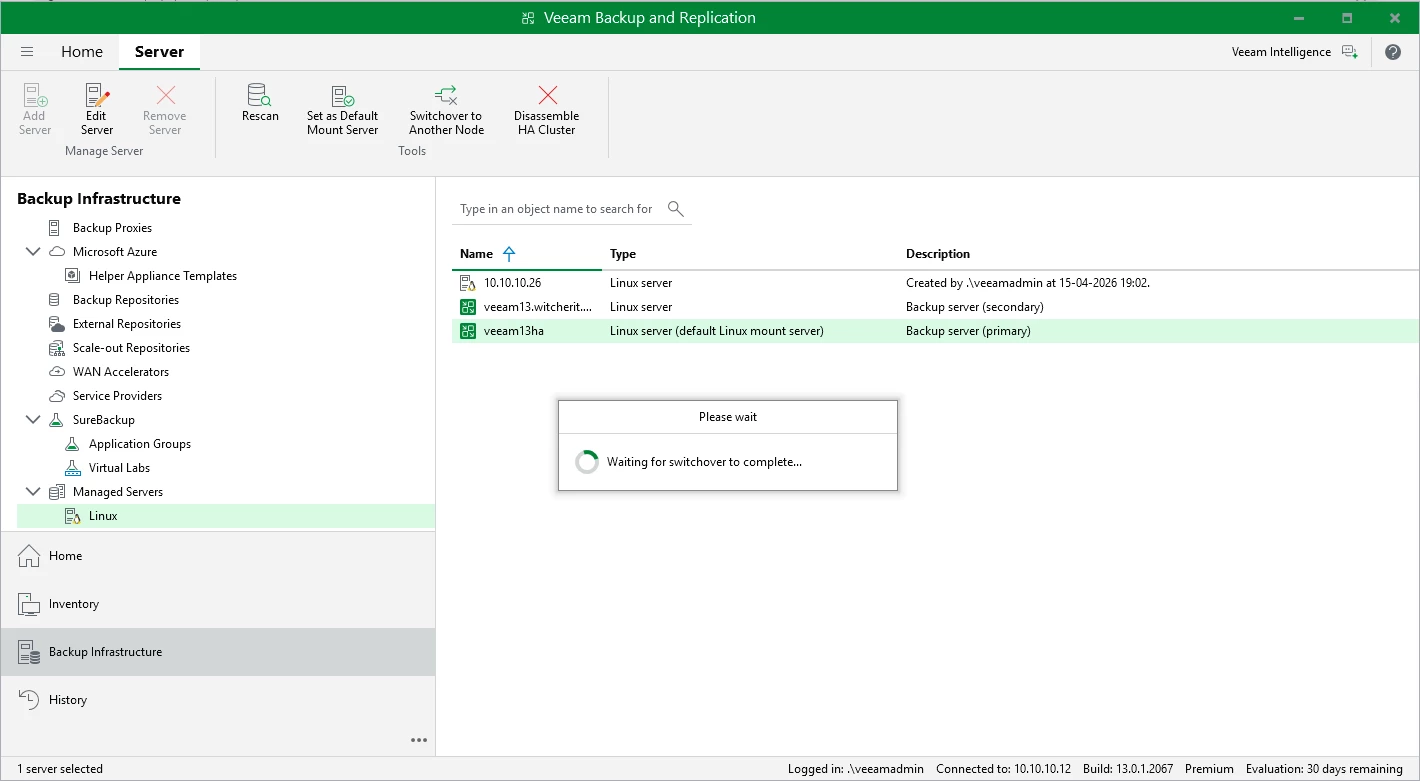
Task: Click 'Linux server (default Linux mount server)' cell
Action: (x=717, y=331)
